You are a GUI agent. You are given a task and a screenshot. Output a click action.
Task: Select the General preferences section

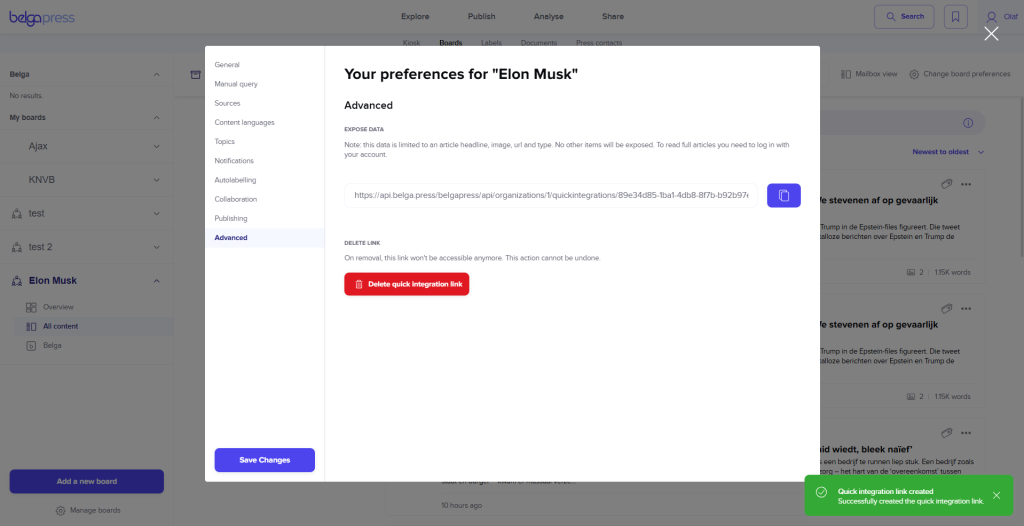227,65
